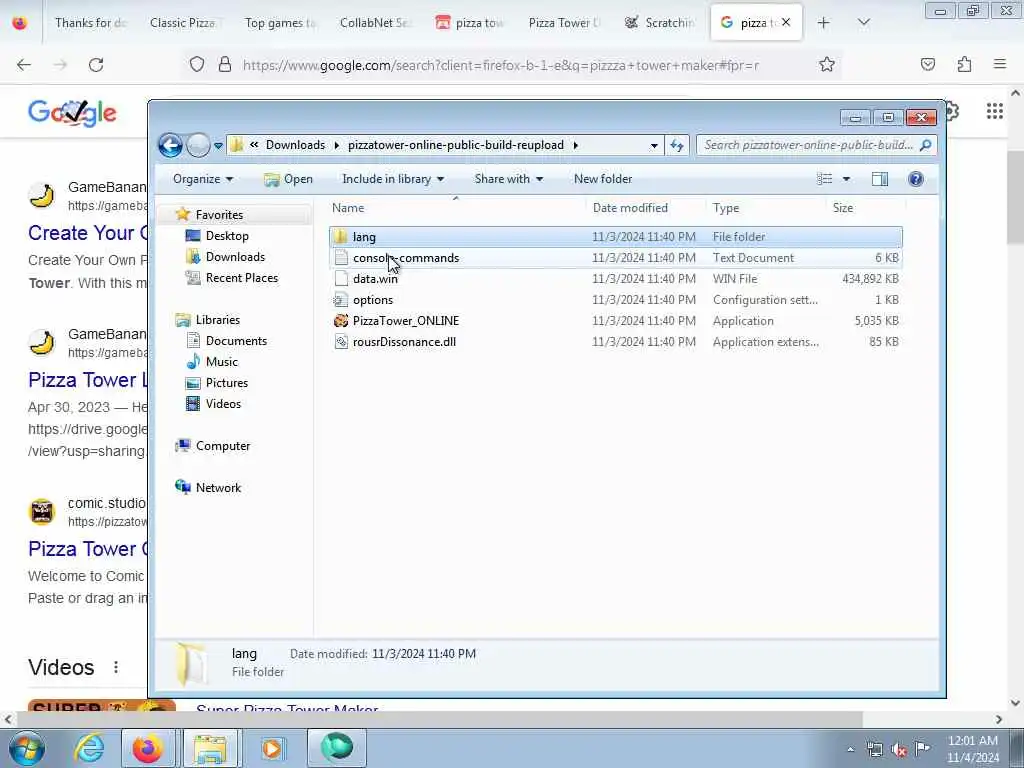This screenshot has width=1024, height=768.
Task: Click the Firefox URL address field
Action: pos(501,65)
